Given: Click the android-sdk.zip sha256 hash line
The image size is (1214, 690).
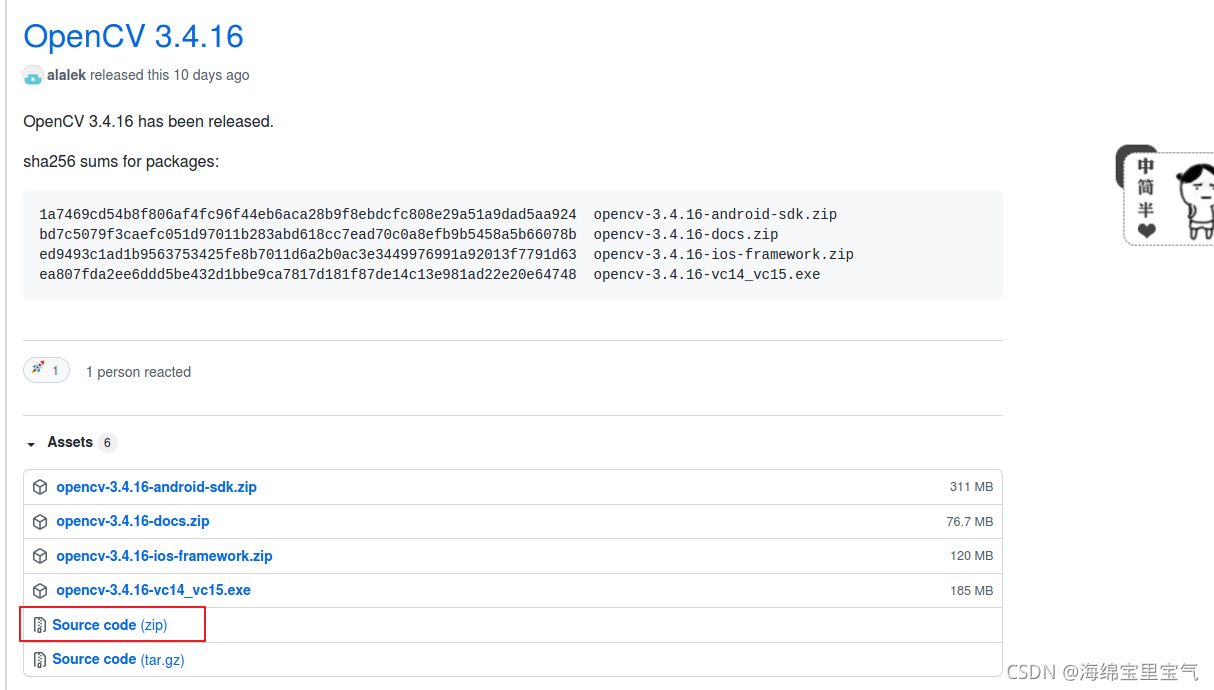Looking at the screenshot, I should (438, 214).
